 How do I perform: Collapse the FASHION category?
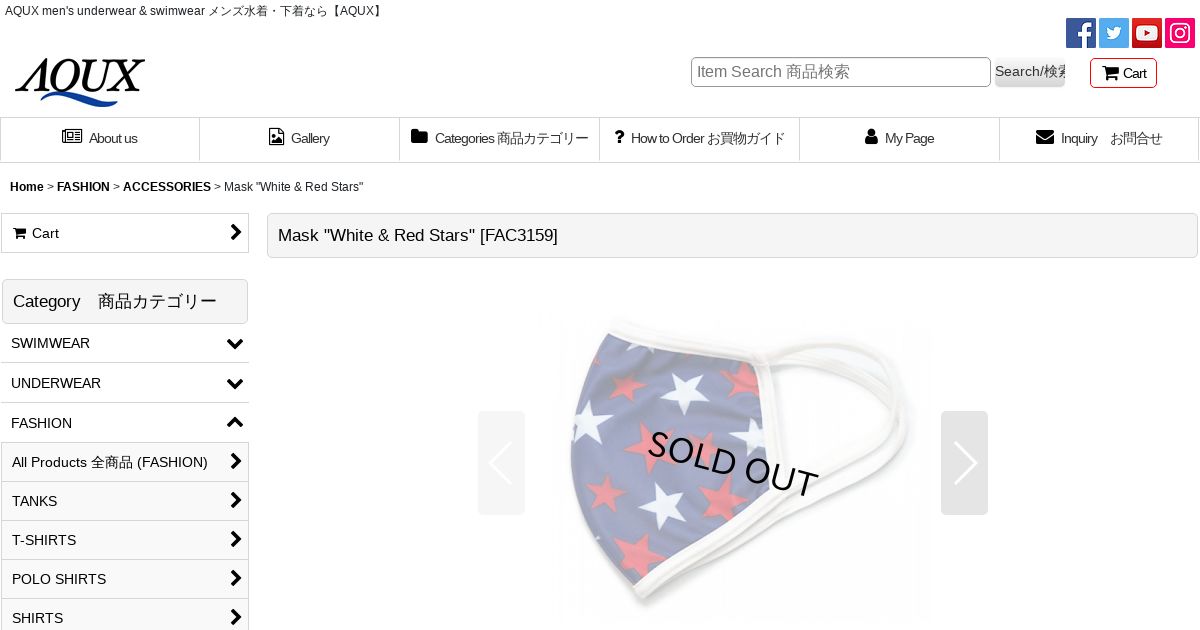pyautogui.click(x=125, y=423)
